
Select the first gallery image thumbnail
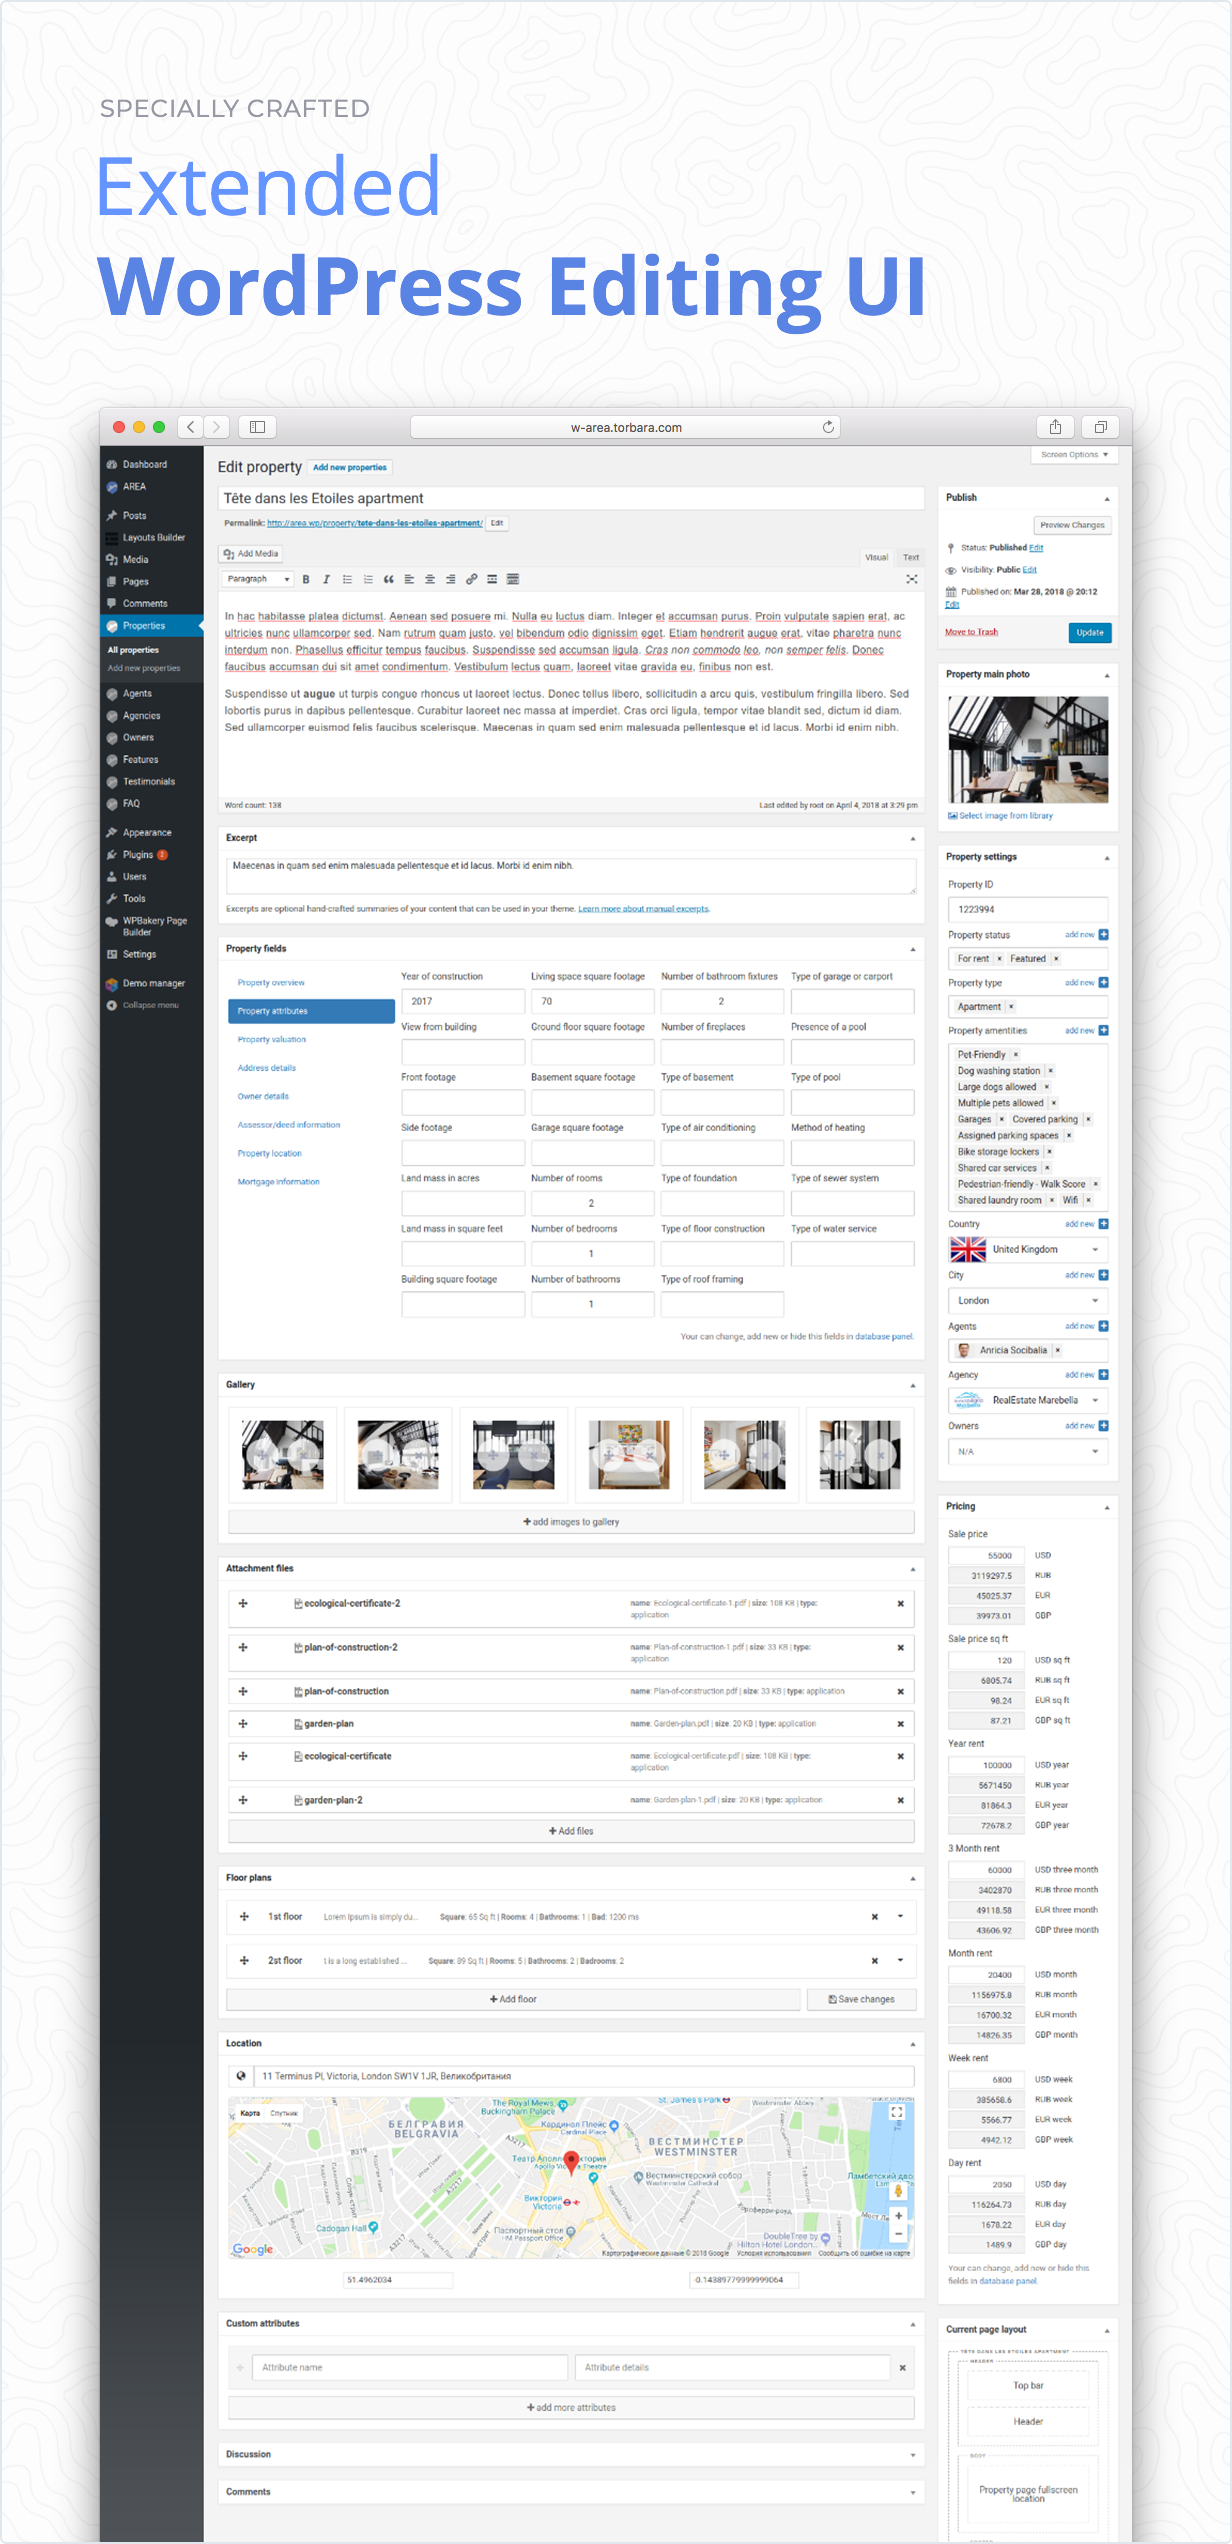pyautogui.click(x=283, y=1455)
